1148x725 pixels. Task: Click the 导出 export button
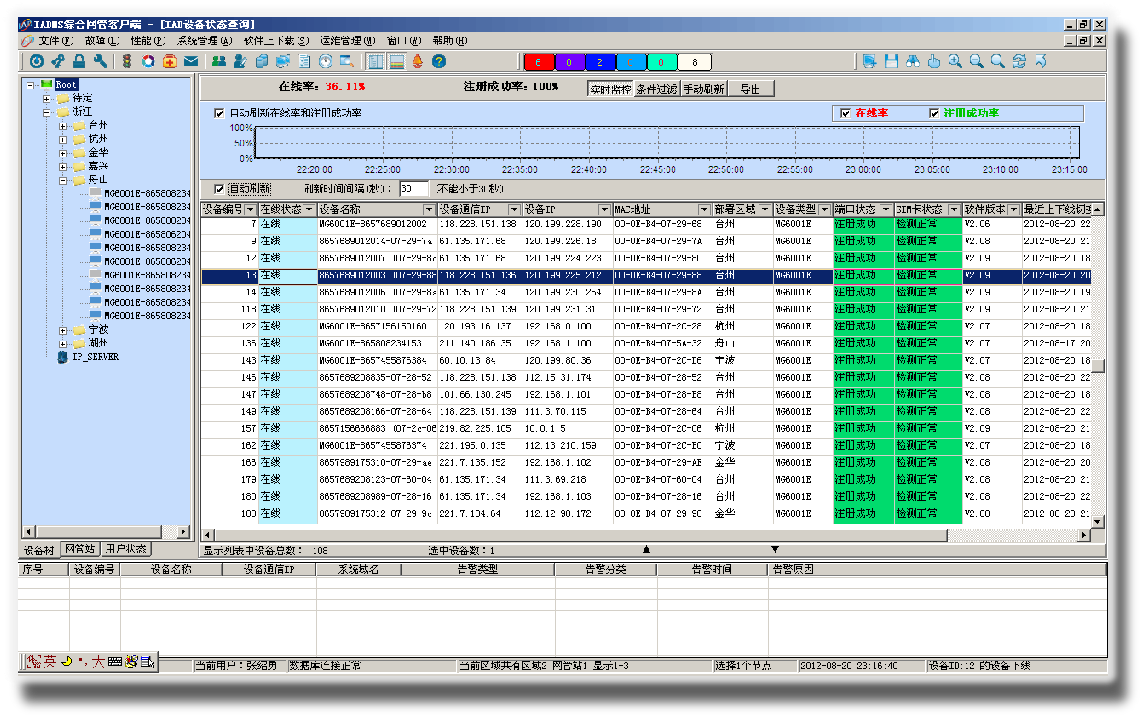click(750, 89)
